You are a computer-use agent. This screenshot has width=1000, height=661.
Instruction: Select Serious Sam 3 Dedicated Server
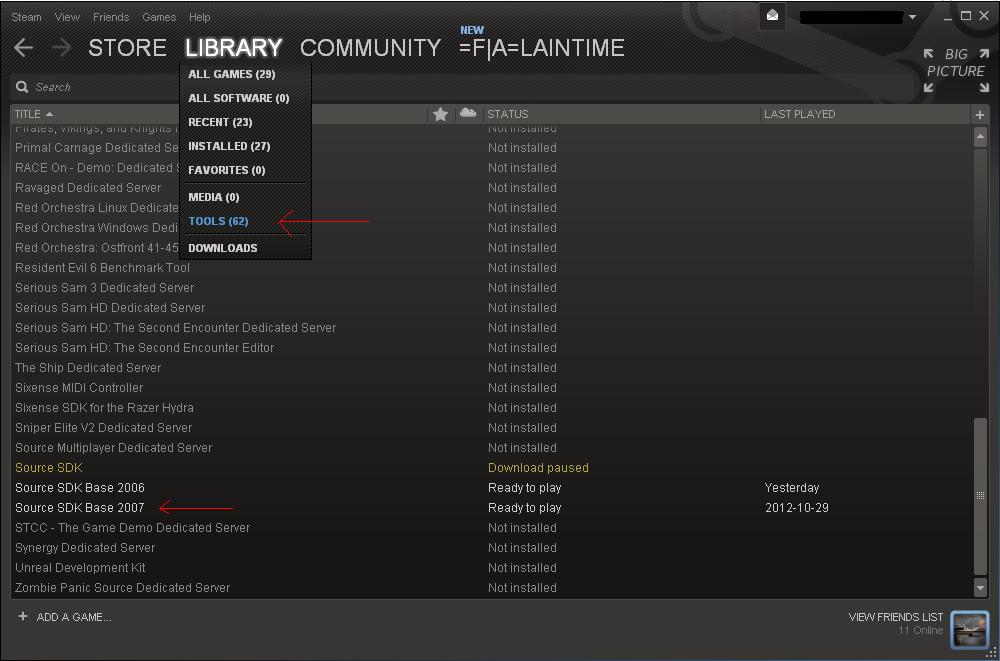[105, 288]
